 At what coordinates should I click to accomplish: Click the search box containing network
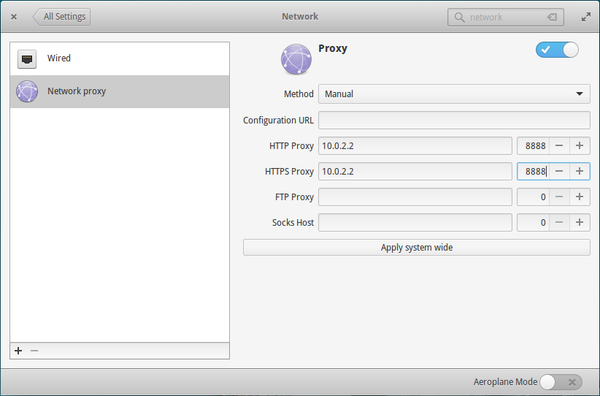pyautogui.click(x=505, y=17)
